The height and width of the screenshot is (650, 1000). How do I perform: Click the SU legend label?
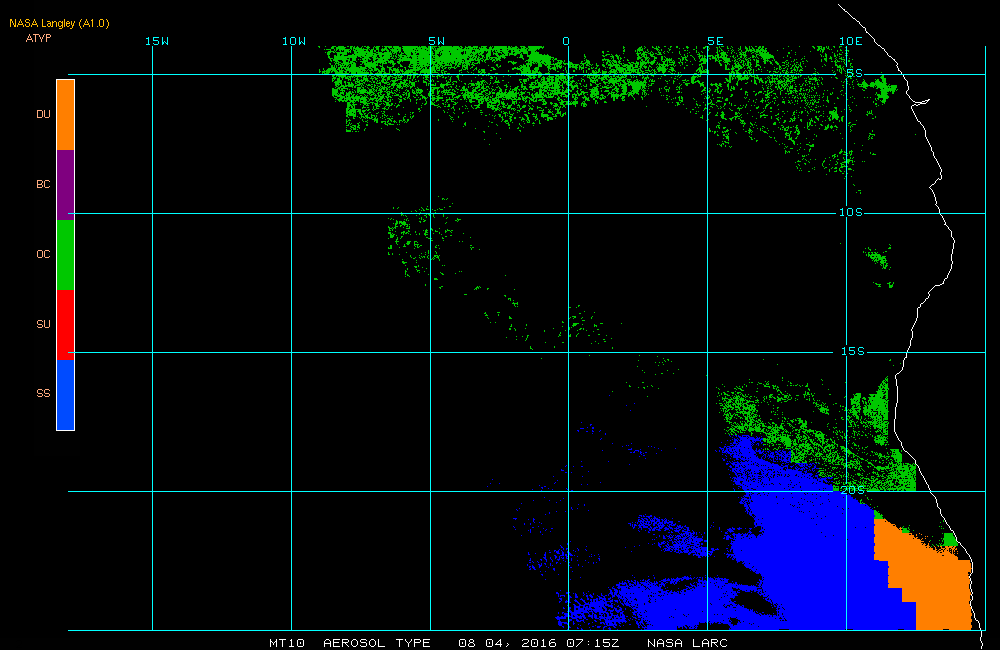pyautogui.click(x=43, y=324)
